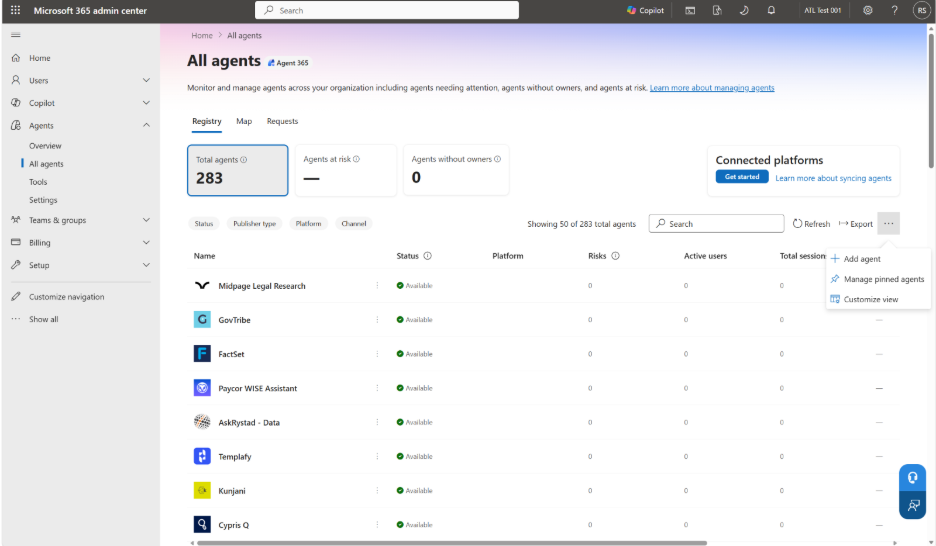
Task: Open more options for Paycor WISE Assistant
Action: pyautogui.click(x=377, y=388)
